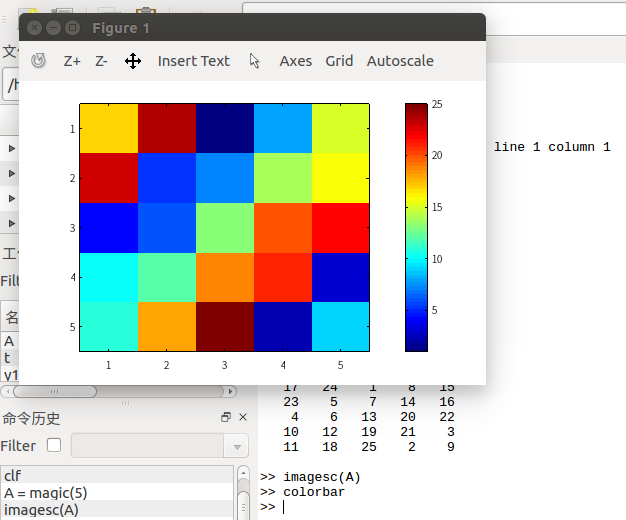
Task: Click the current directory path field
Action: click(11, 85)
